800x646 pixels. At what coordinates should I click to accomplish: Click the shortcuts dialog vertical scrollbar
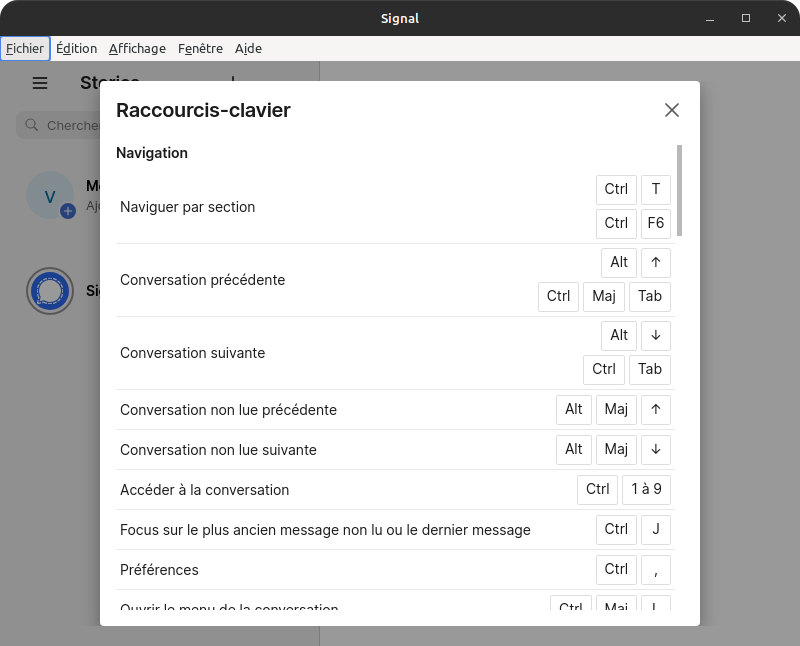[679, 190]
